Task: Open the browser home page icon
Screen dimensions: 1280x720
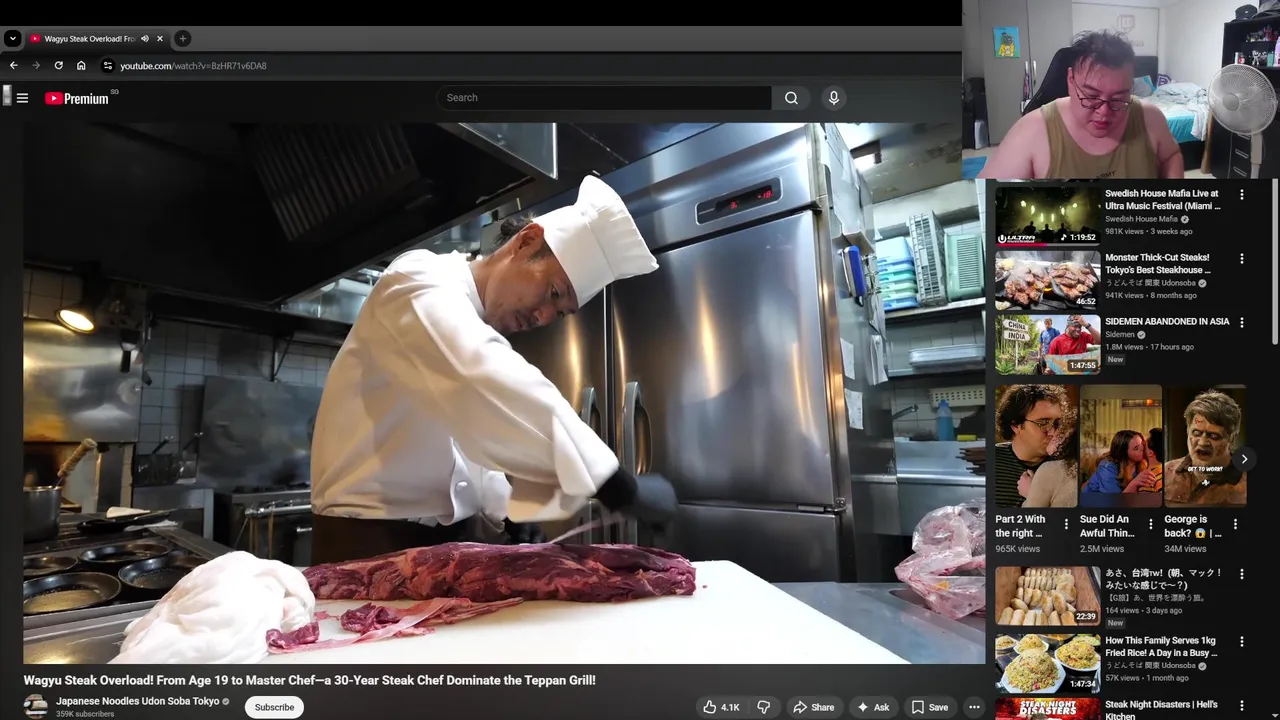Action: pos(81,65)
